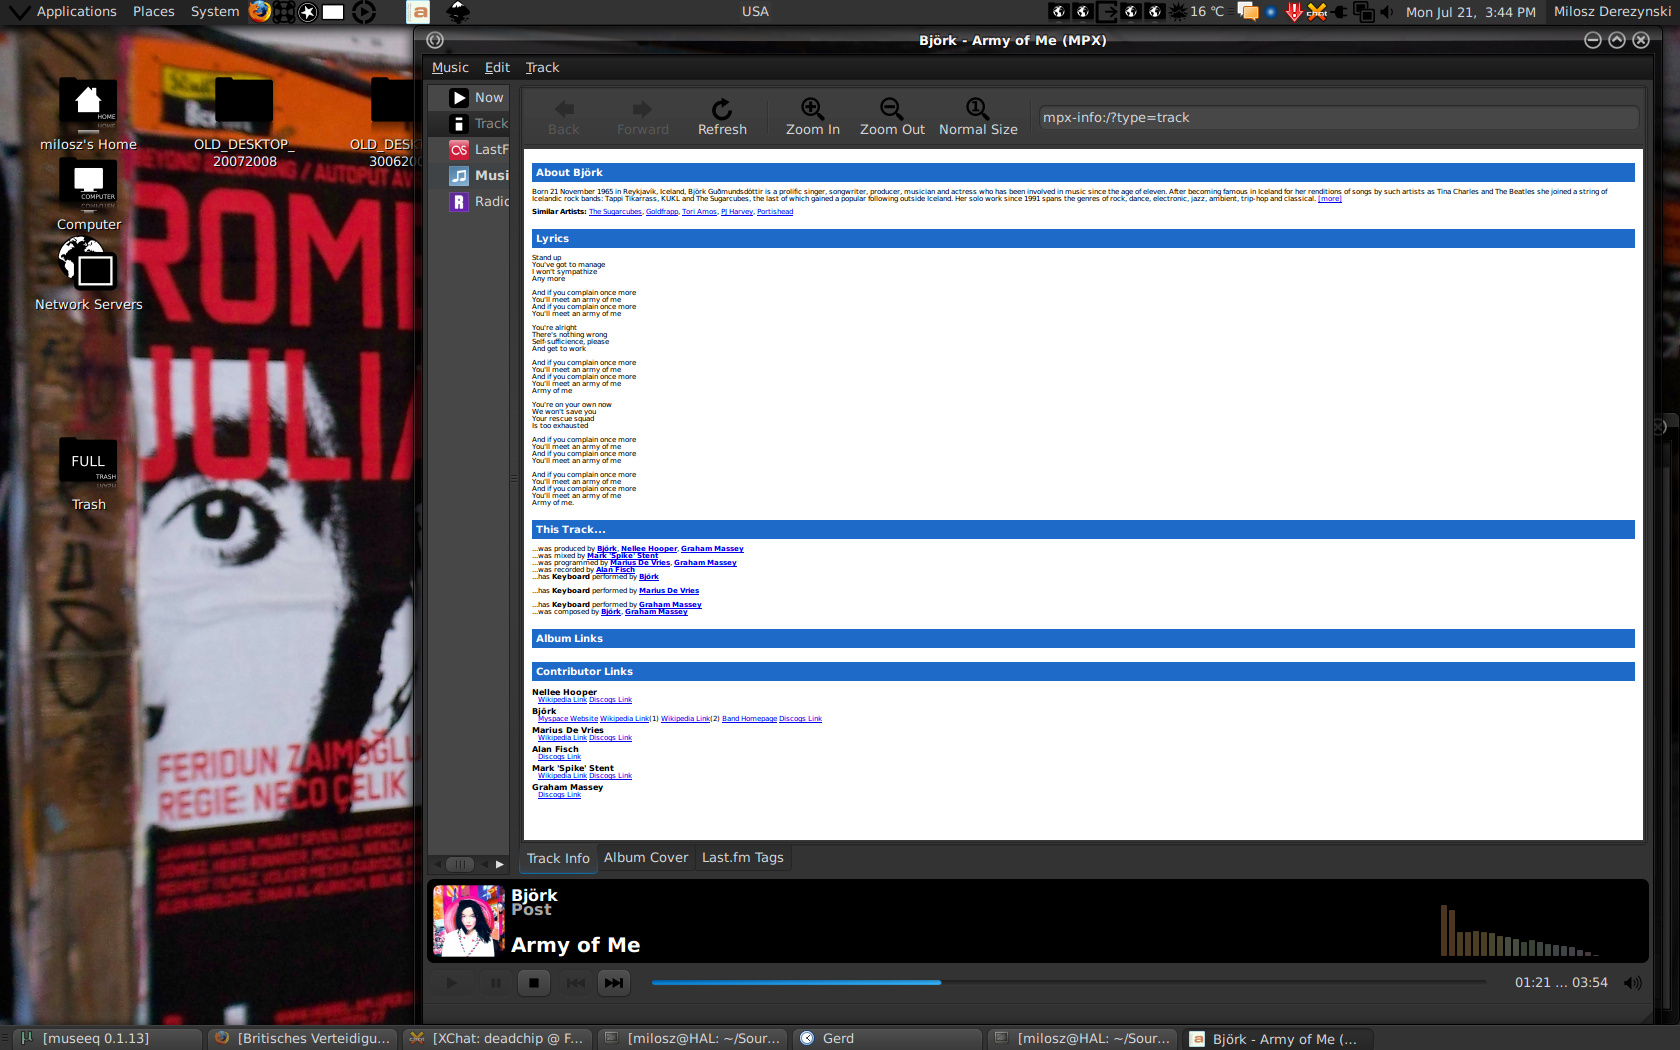Open the Goldfrapp similar artist link
This screenshot has width=1680, height=1050.
(662, 212)
